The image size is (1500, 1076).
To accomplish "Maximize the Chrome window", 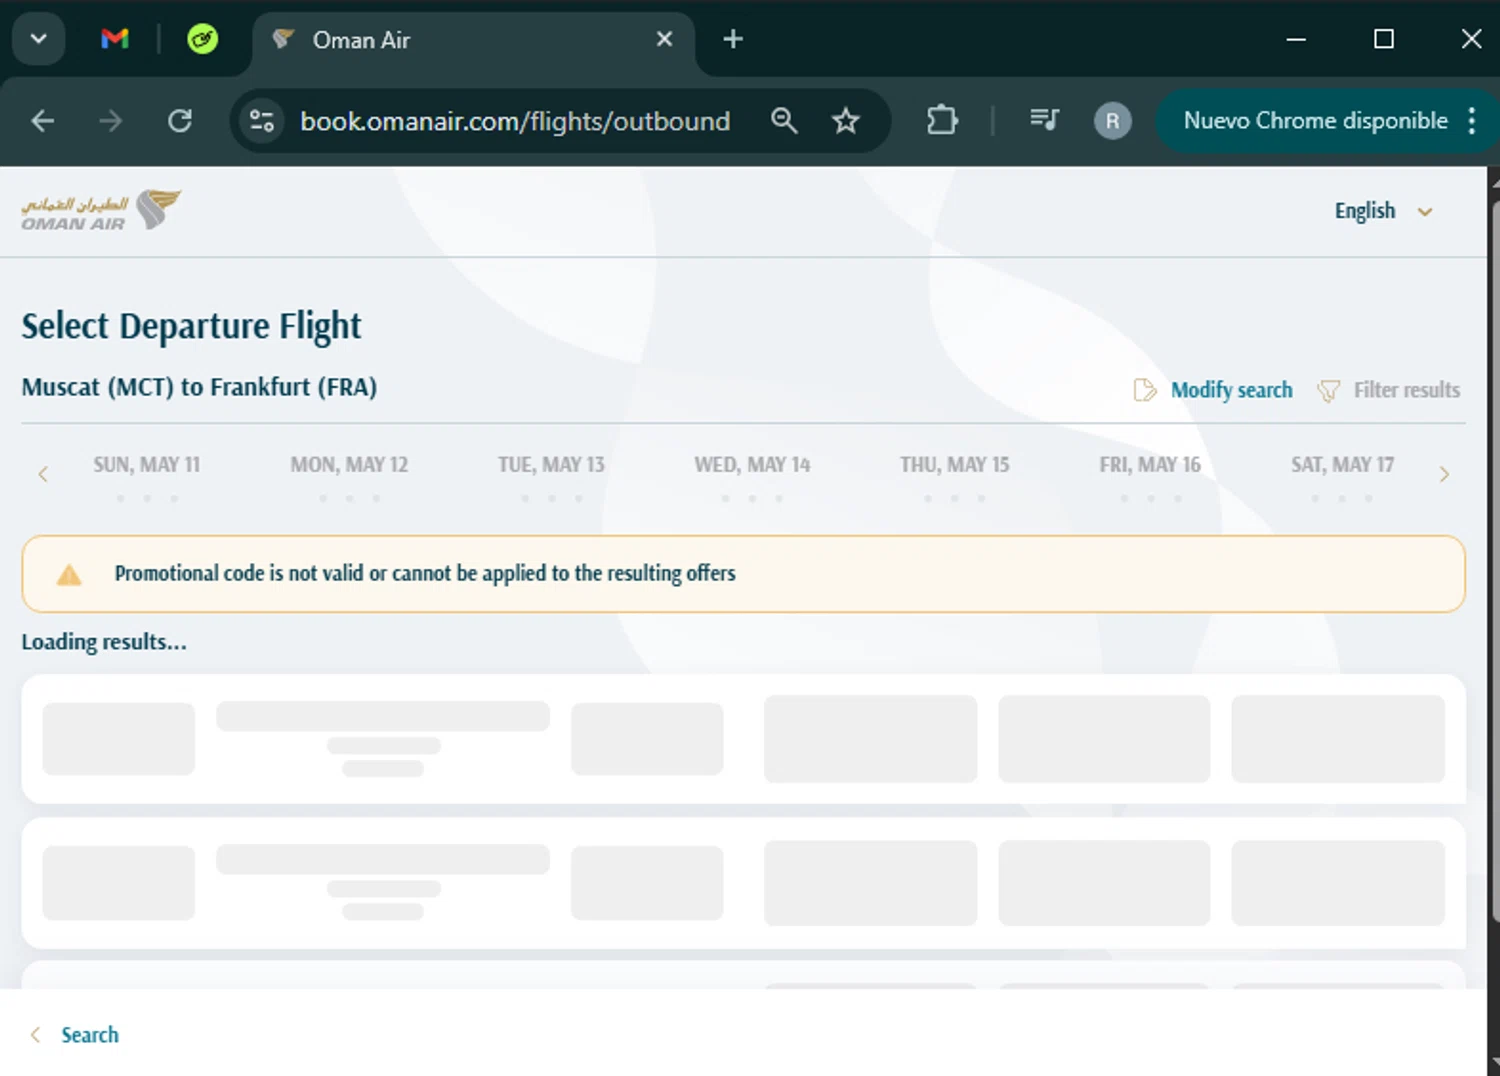I will tap(1384, 39).
